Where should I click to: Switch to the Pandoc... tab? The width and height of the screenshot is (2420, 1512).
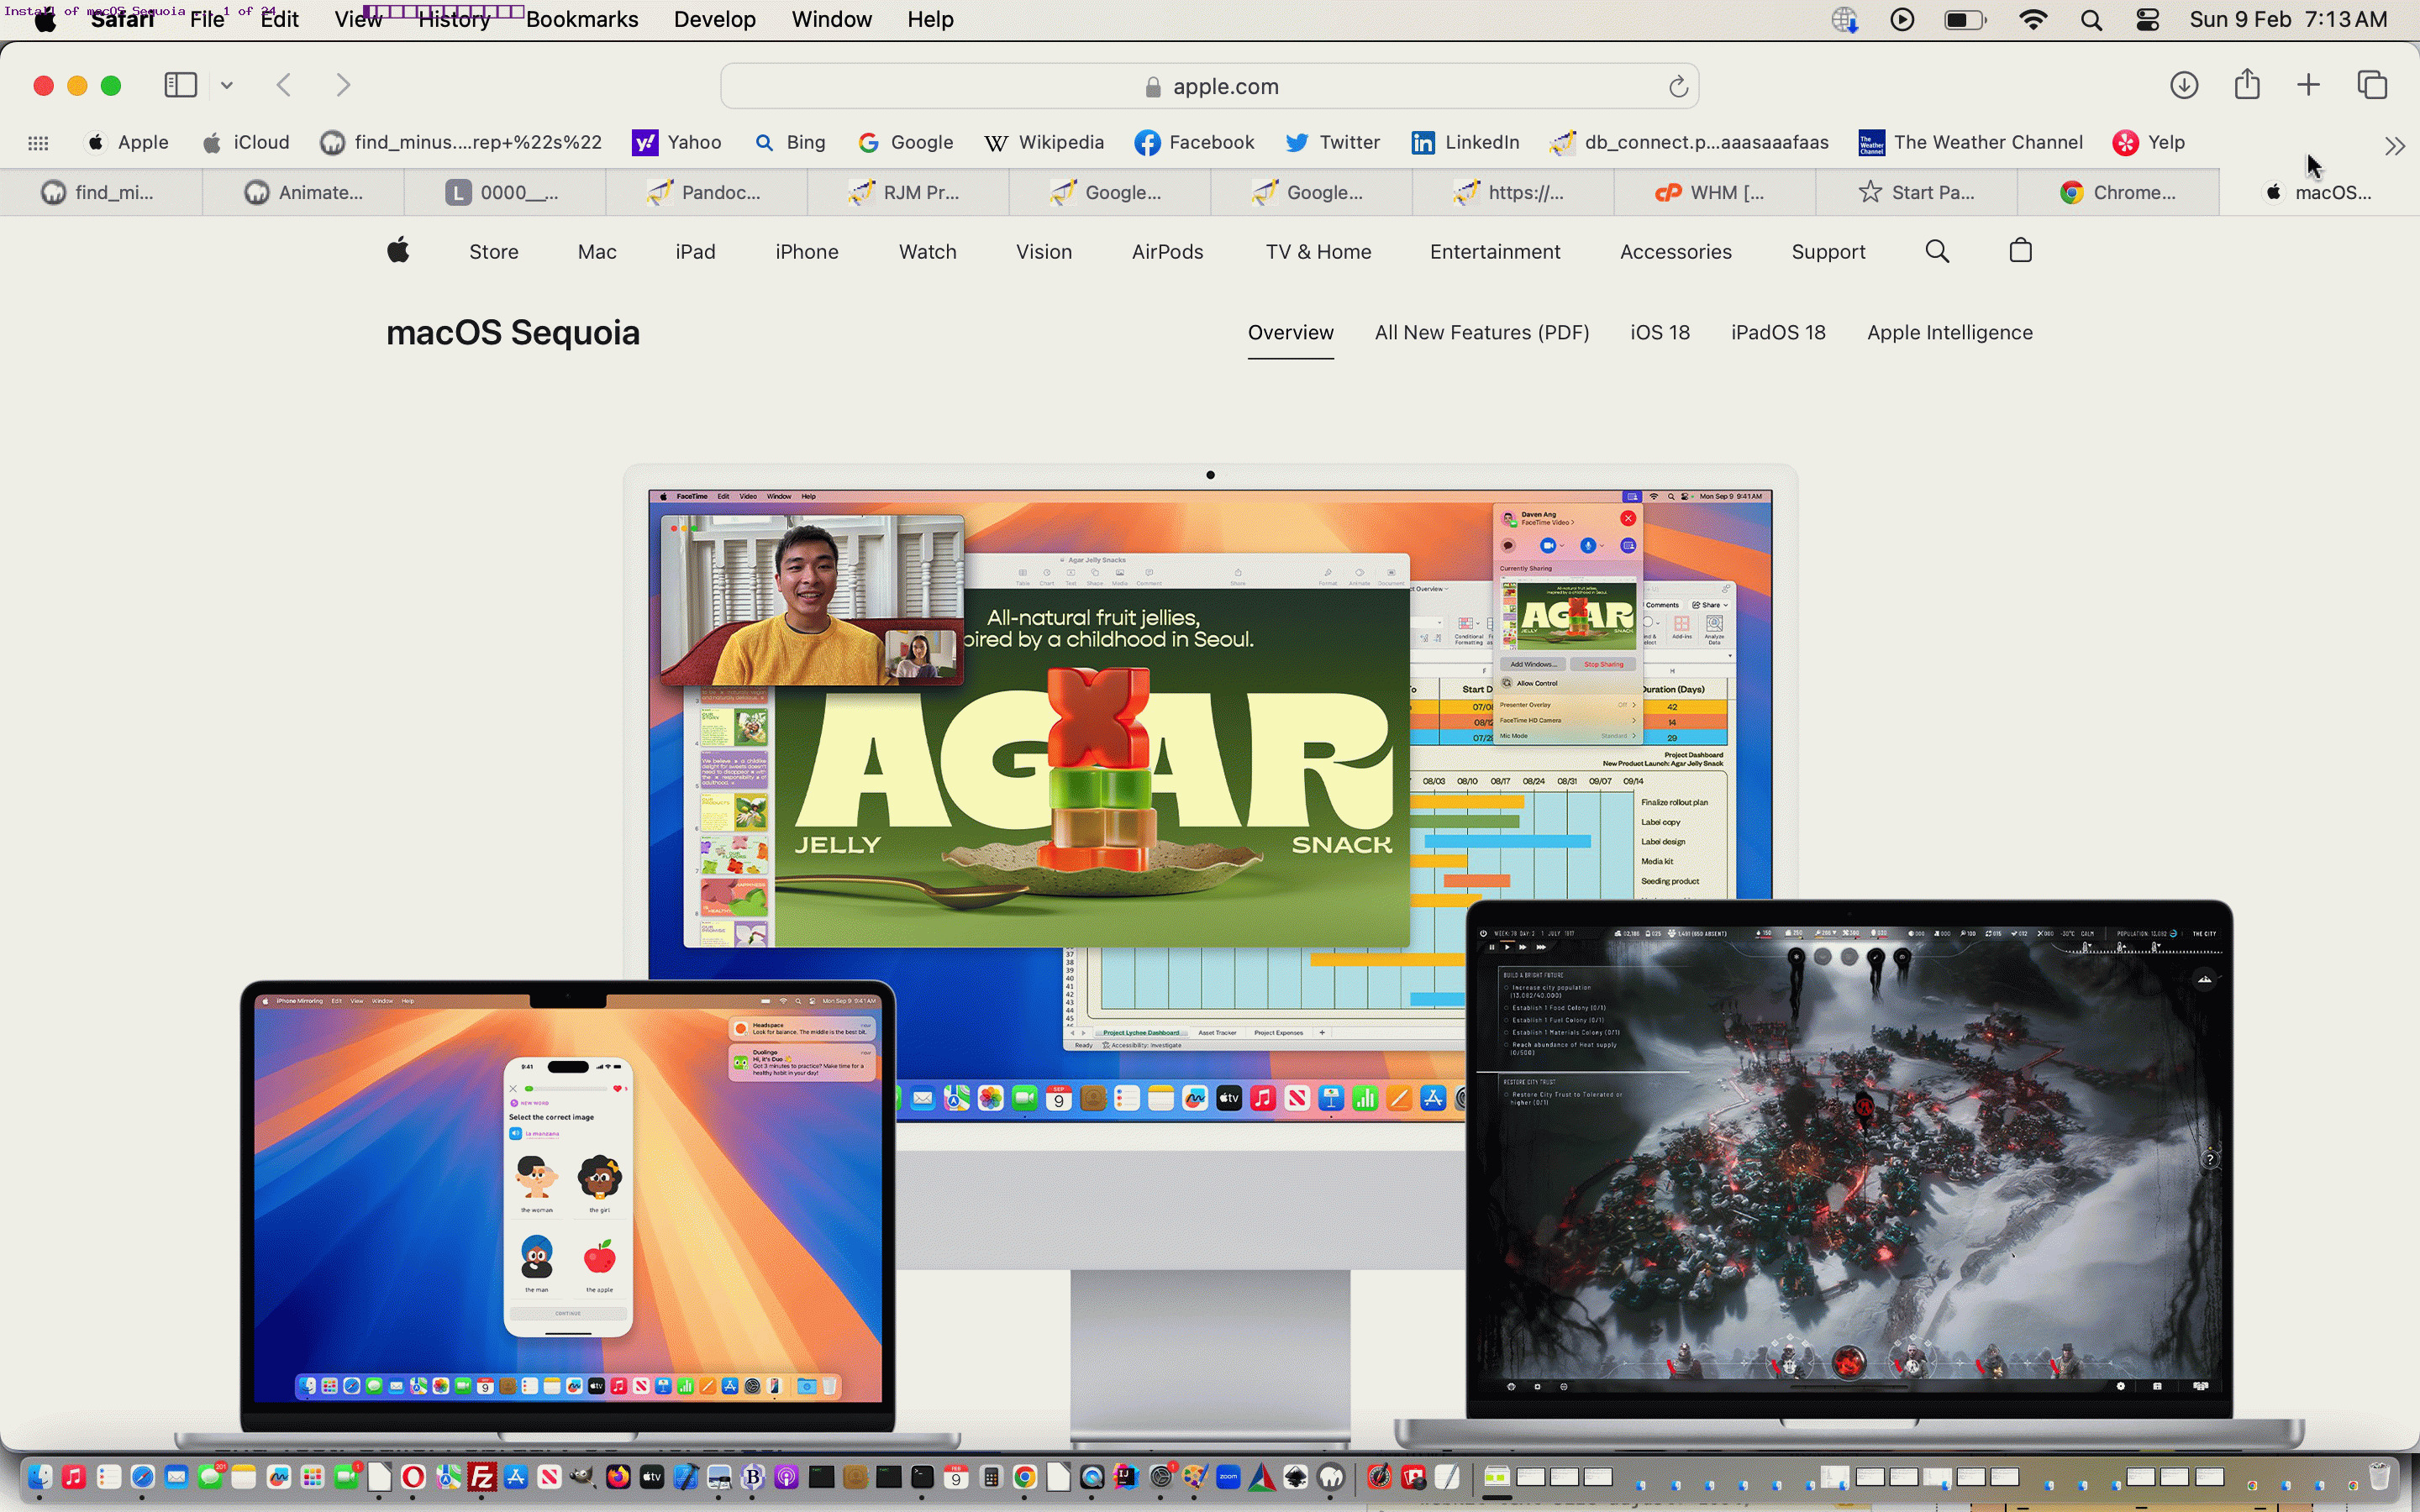click(706, 192)
